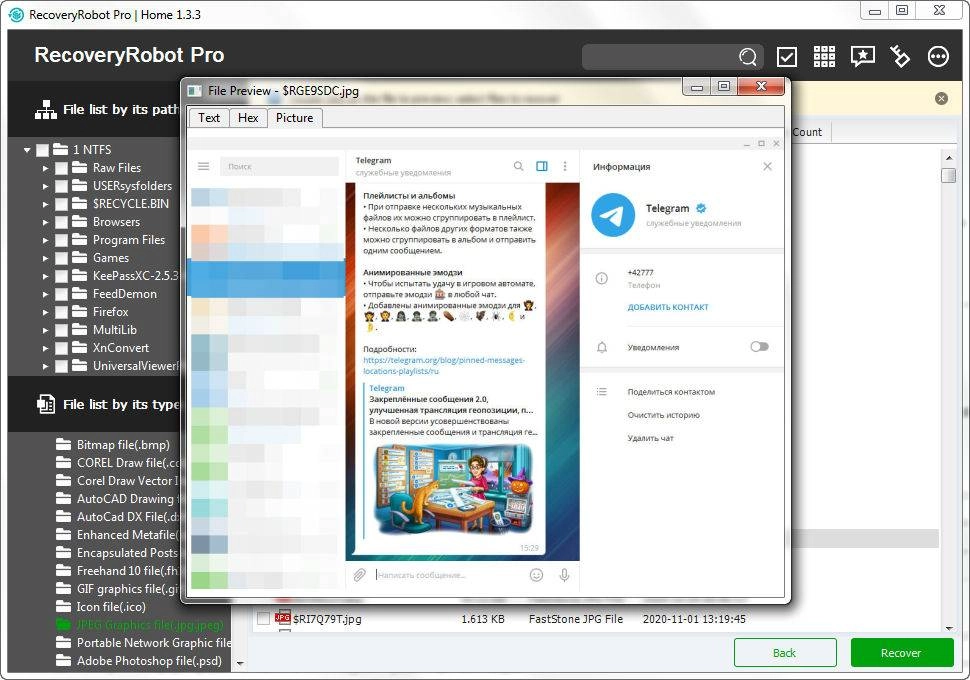
Task: Click the green Recover button
Action: (901, 653)
